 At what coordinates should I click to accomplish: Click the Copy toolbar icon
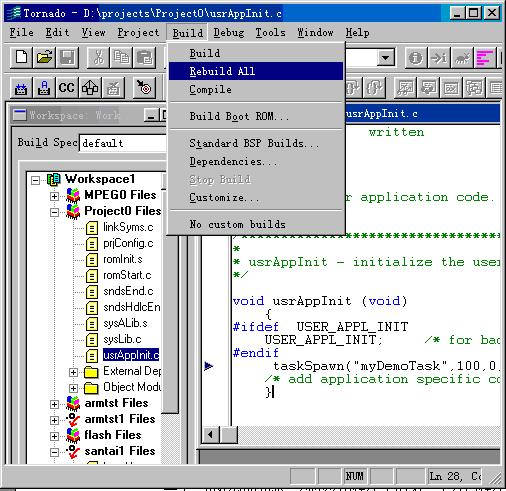pos(121,58)
